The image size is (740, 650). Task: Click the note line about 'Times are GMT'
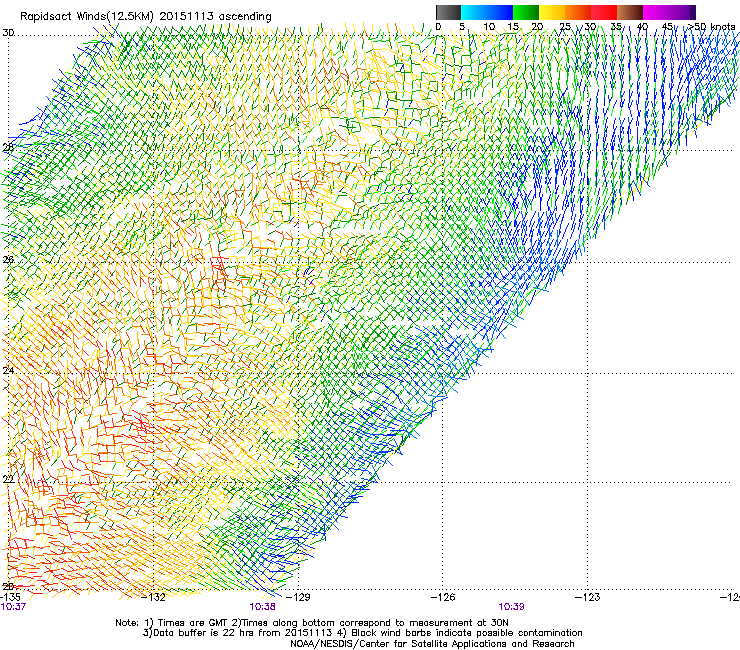coord(312,623)
